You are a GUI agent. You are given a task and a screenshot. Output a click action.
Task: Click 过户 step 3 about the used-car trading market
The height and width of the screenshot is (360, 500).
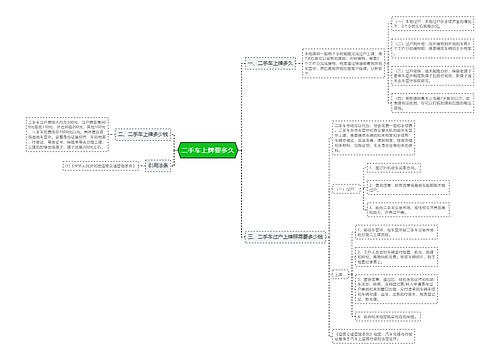pyautogui.click(x=408, y=210)
